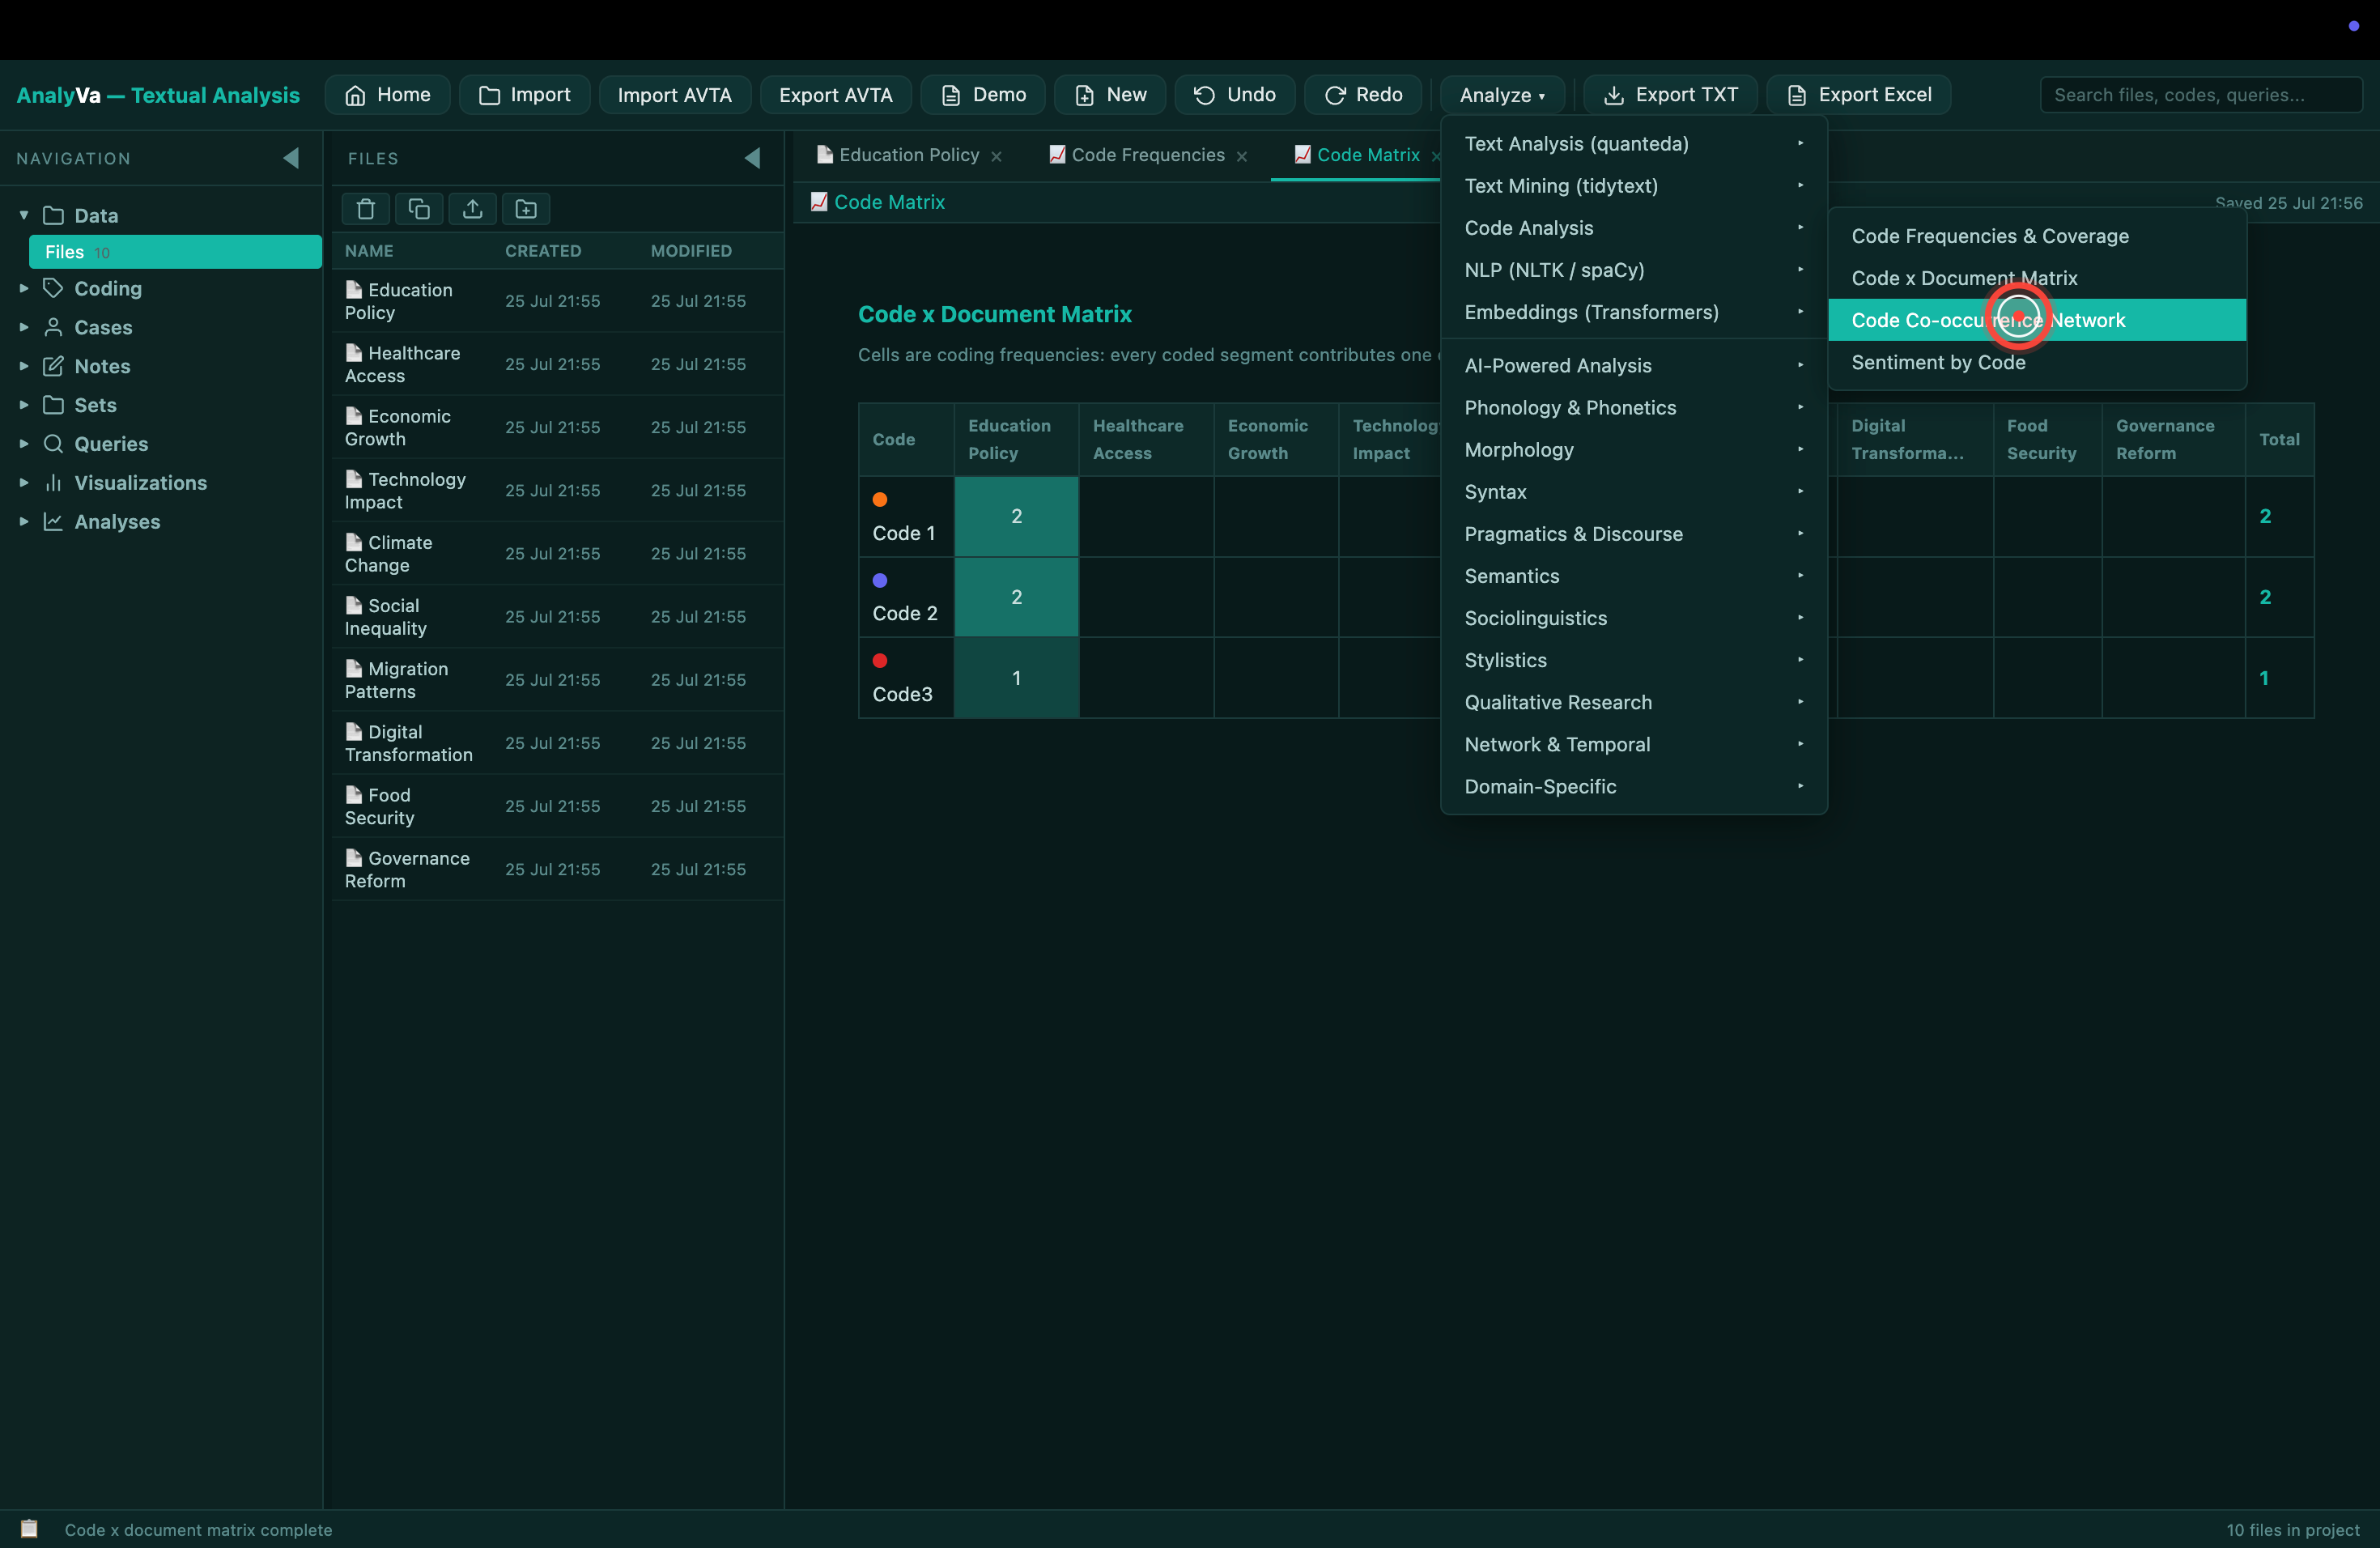Open the Migration Patterns file row
2380x1548 pixels.
click(x=558, y=680)
